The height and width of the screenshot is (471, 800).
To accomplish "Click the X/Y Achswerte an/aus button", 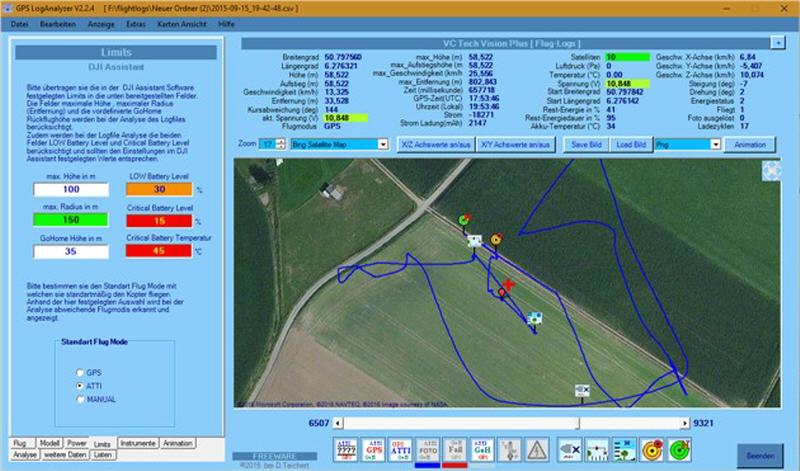I will (515, 145).
